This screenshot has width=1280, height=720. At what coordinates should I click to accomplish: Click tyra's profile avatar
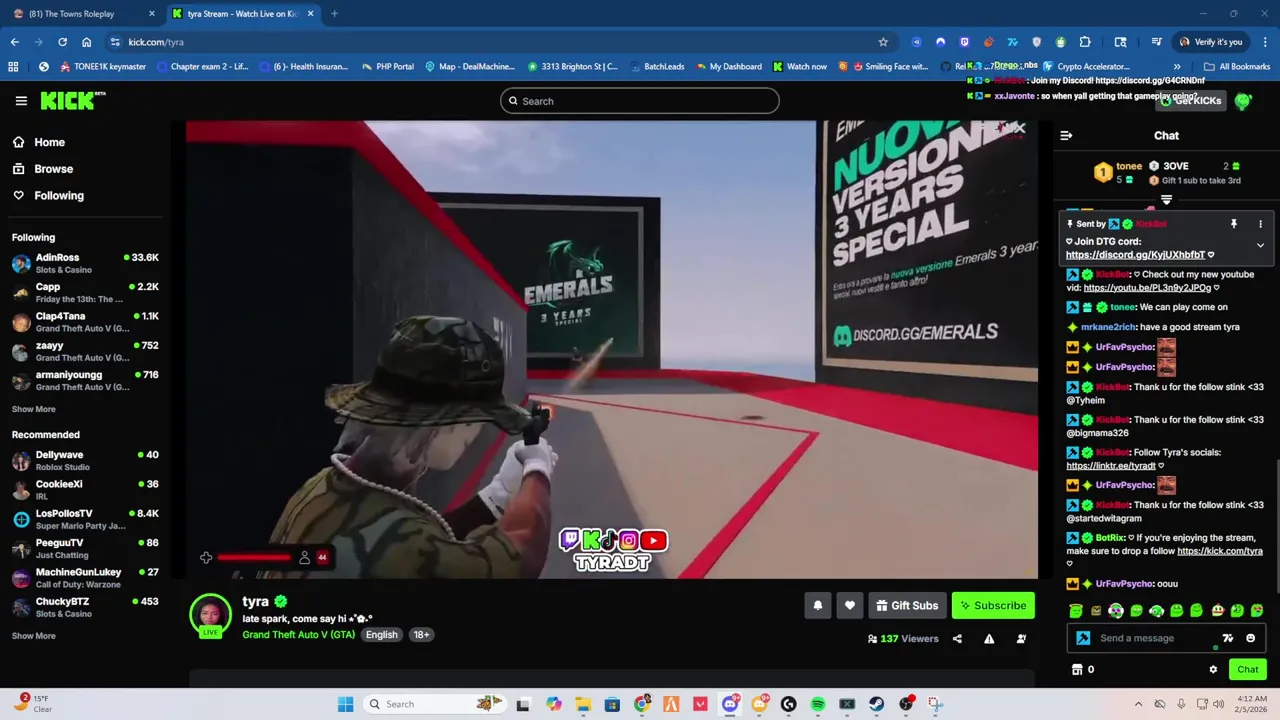(210, 614)
